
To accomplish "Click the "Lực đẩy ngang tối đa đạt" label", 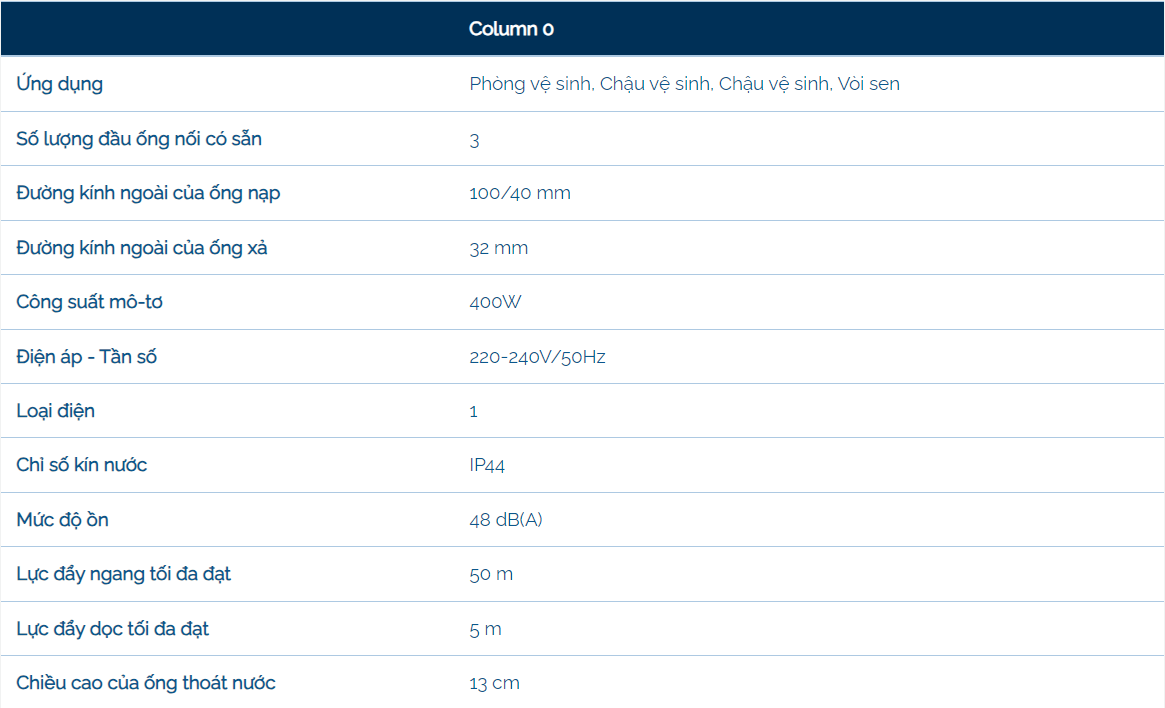I will coord(124,574).
